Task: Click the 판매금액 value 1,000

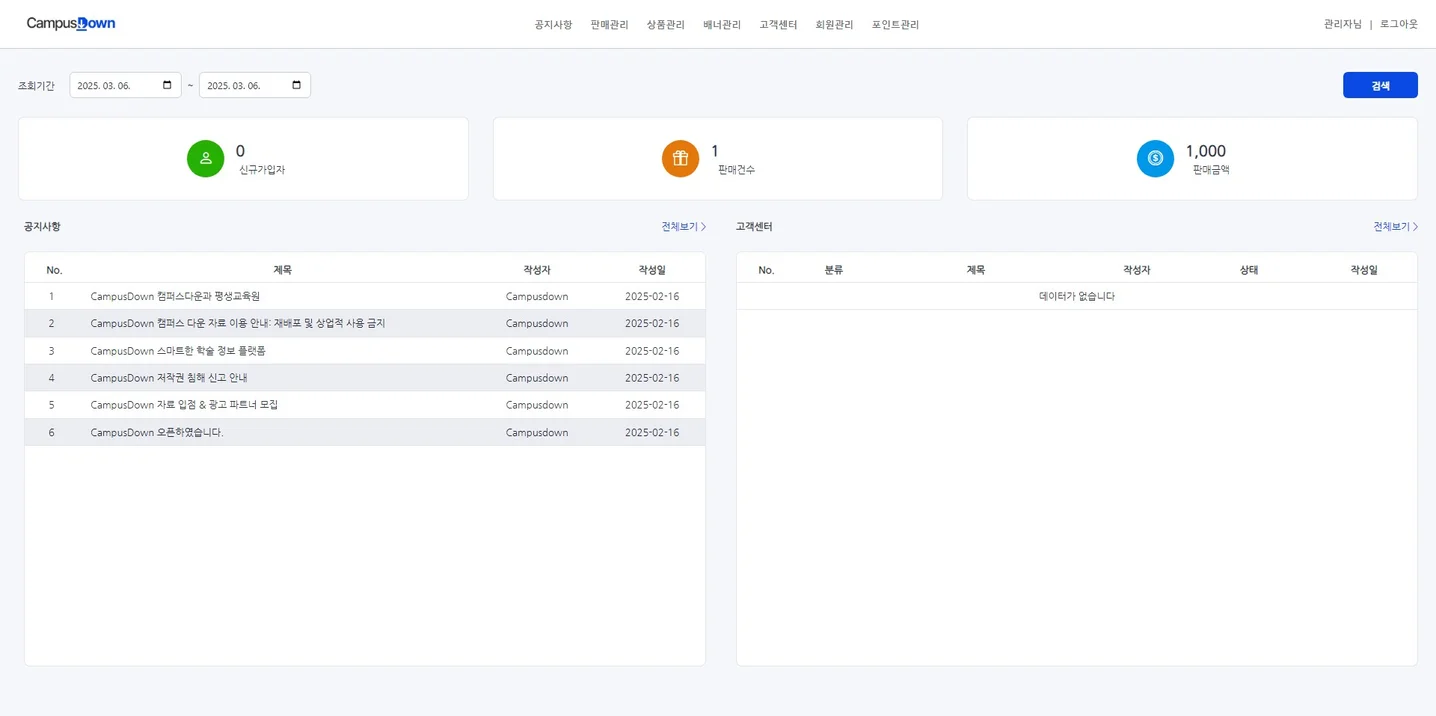Action: [1206, 151]
